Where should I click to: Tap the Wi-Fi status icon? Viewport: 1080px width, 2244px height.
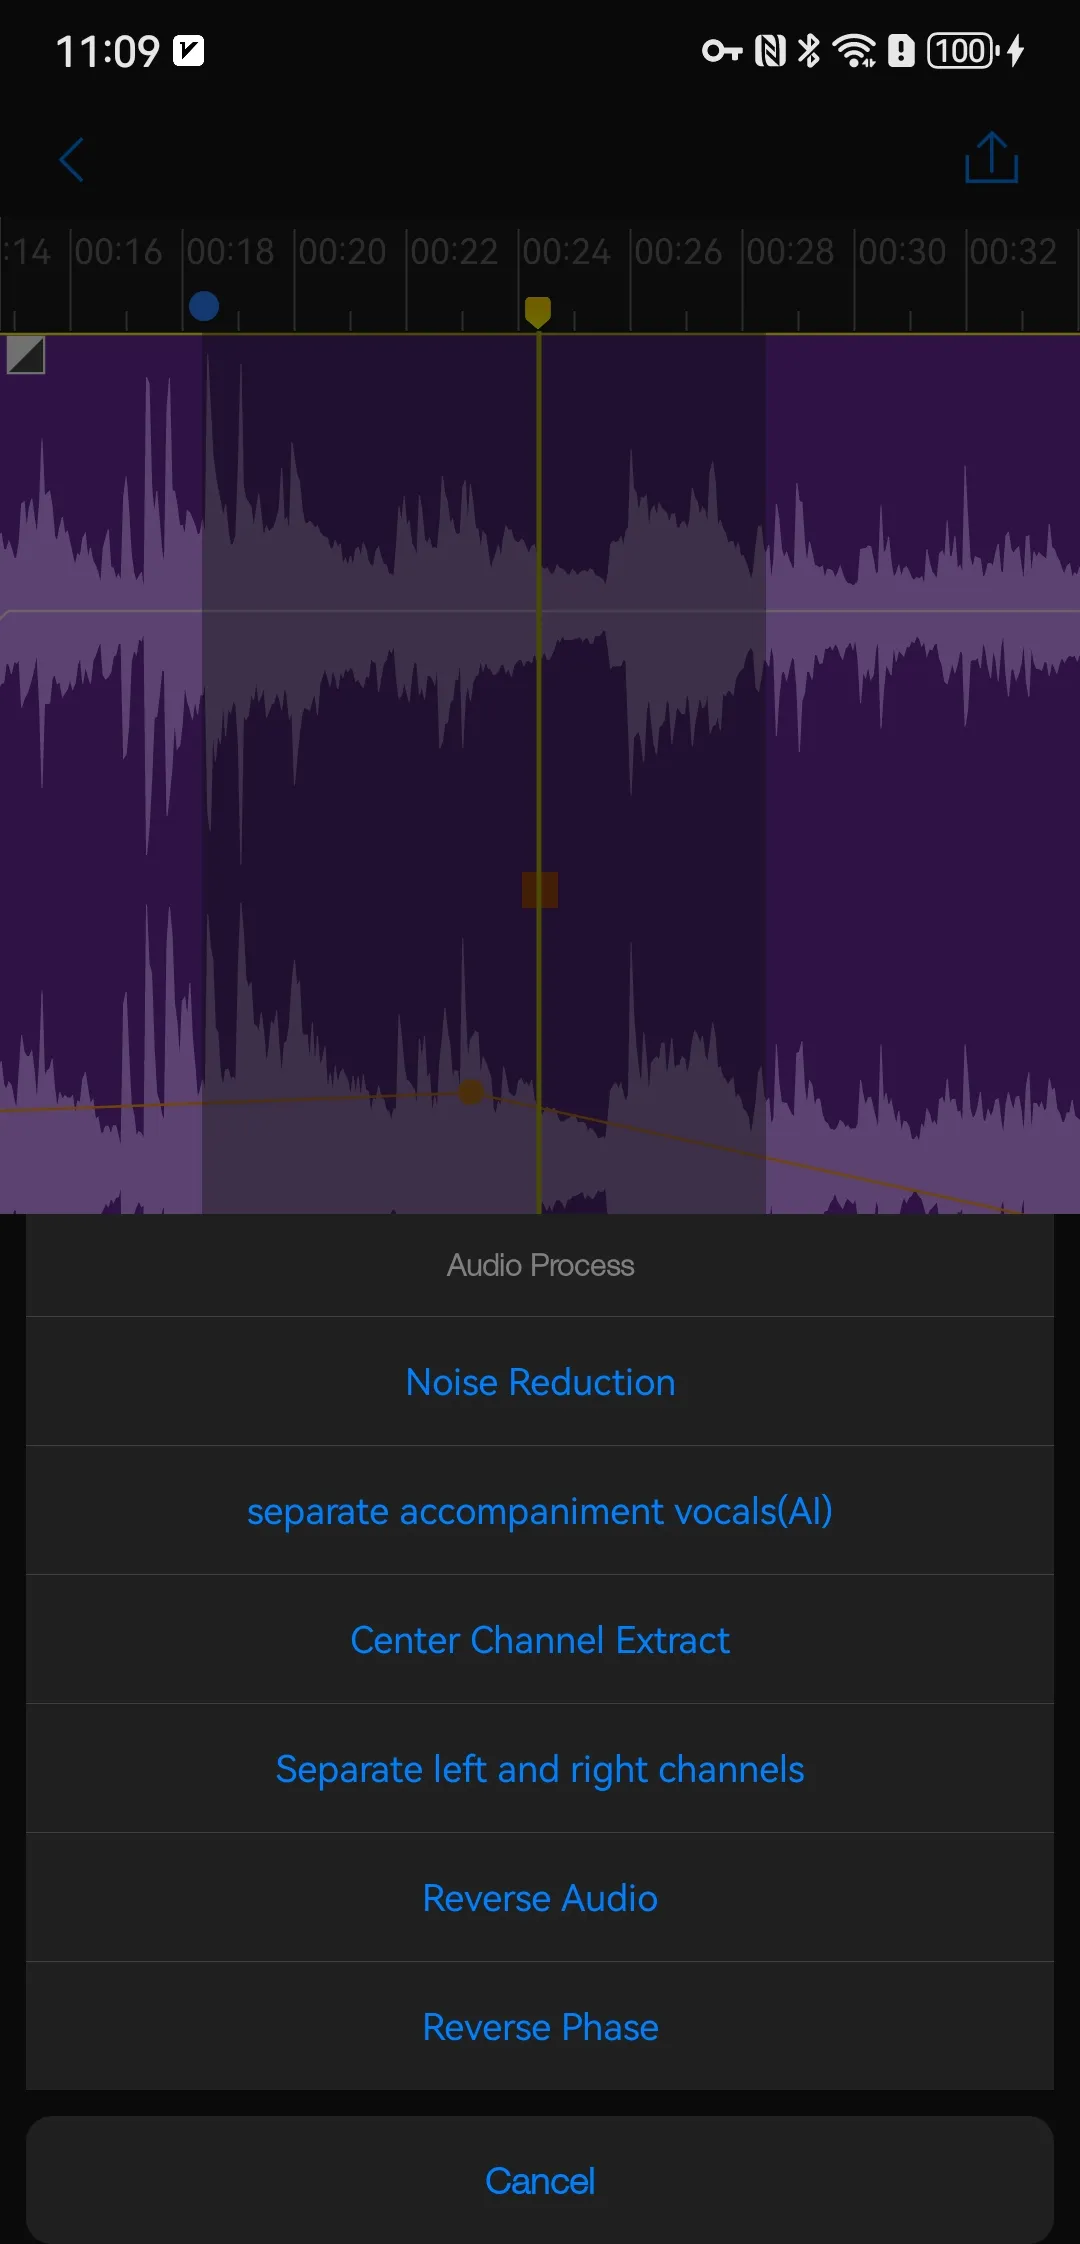[854, 50]
